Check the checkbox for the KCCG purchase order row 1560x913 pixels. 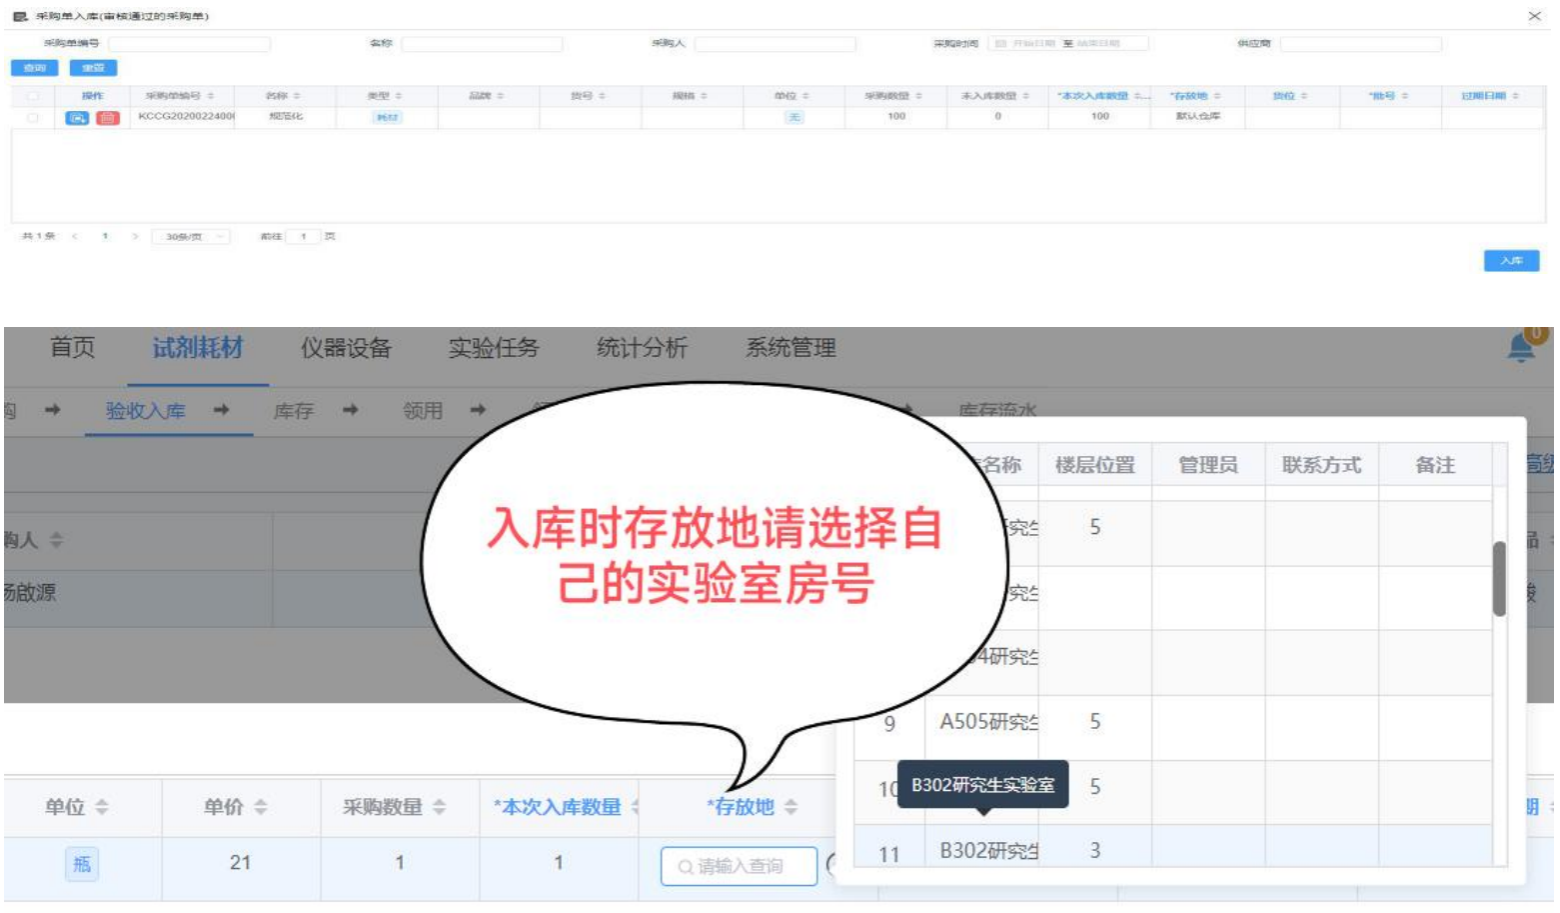pyautogui.click(x=33, y=118)
